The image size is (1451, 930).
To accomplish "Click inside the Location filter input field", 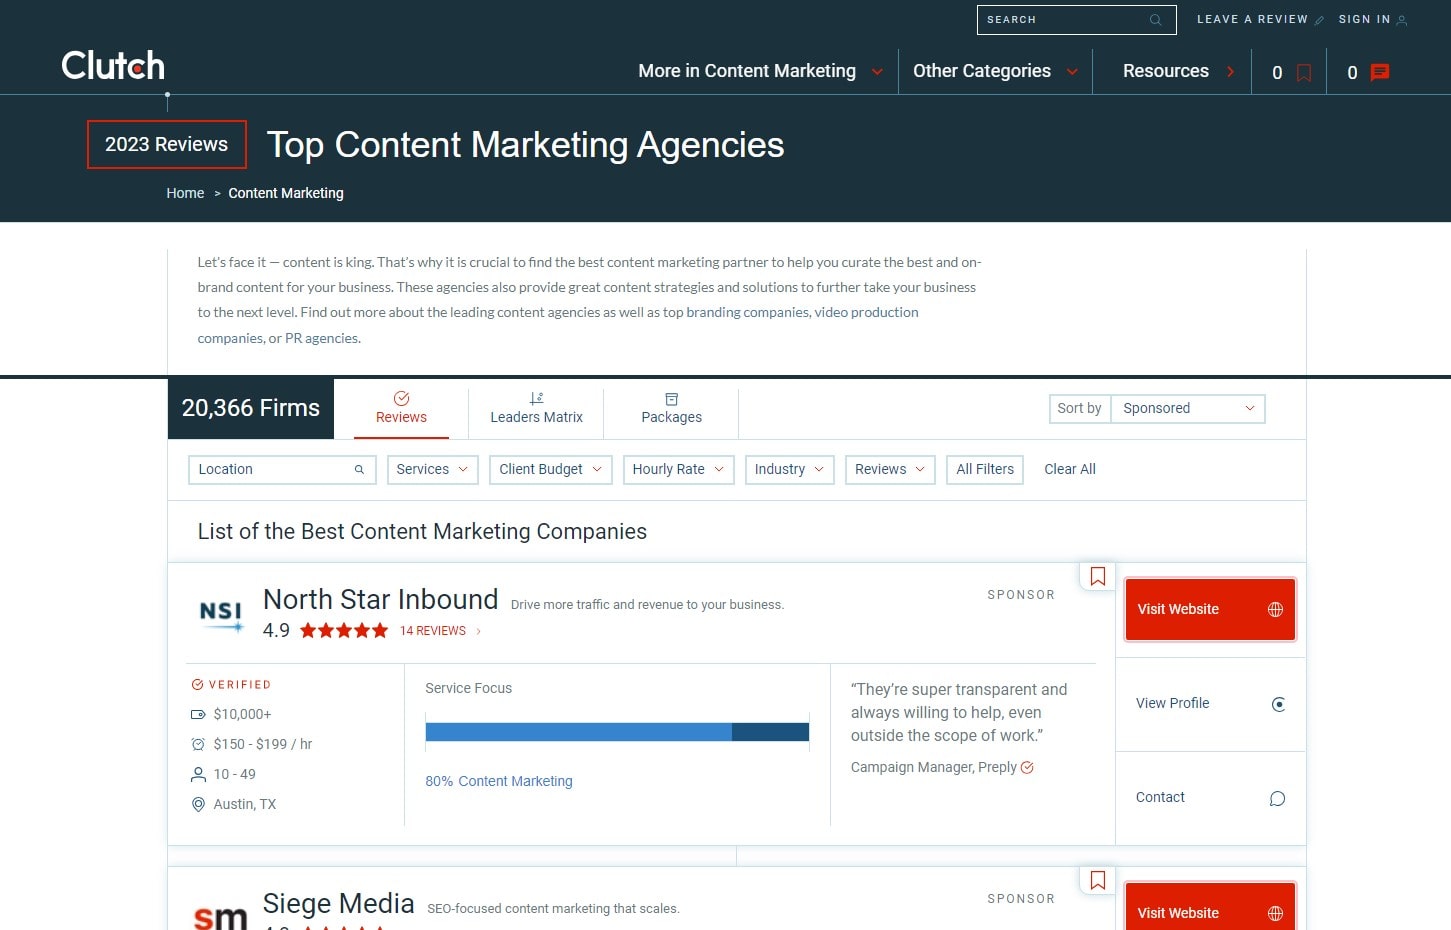I will pos(270,469).
